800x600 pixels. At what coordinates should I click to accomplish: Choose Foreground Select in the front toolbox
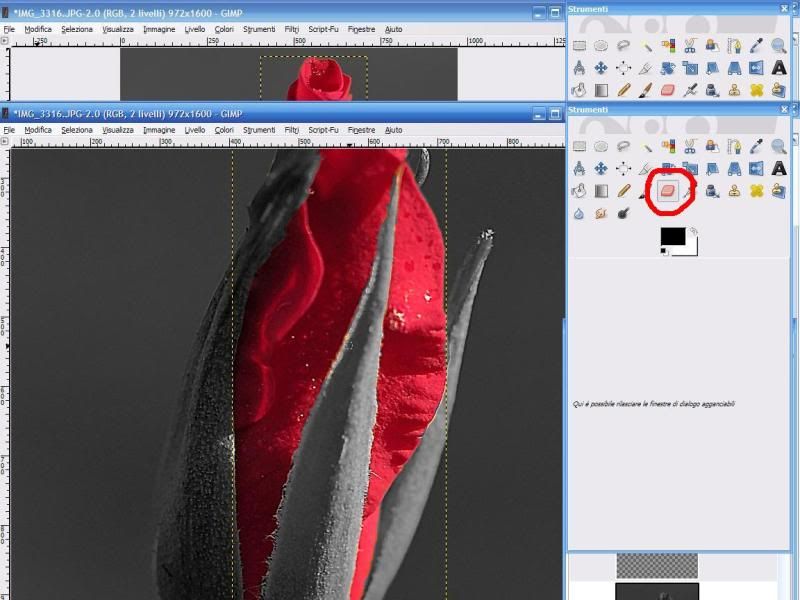pos(712,147)
